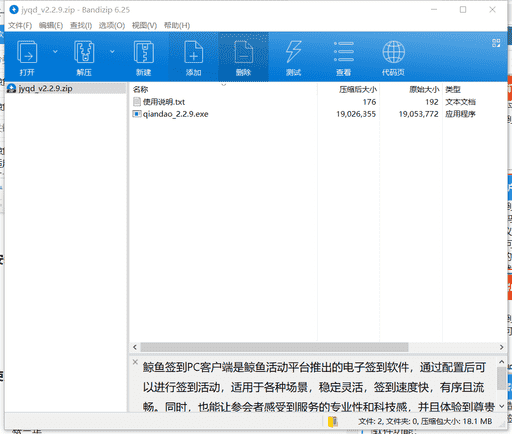The height and width of the screenshot is (434, 512).
Task: Open the 查找(I) menu
Action: coord(81,26)
